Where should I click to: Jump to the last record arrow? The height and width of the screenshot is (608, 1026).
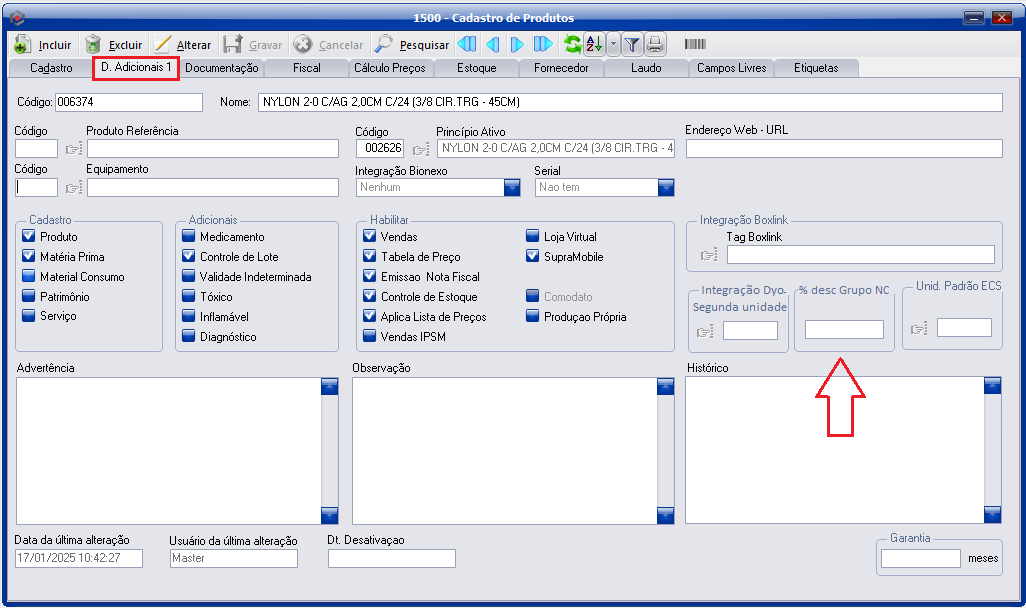(x=543, y=44)
